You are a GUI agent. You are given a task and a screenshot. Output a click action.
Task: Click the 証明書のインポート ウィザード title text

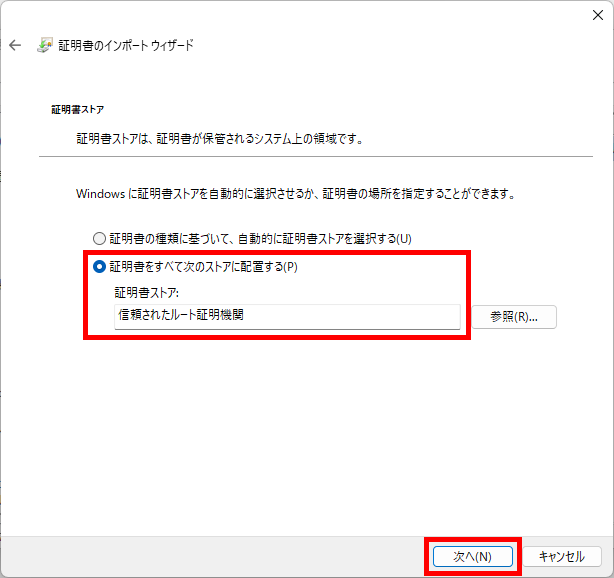[x=126, y=45]
